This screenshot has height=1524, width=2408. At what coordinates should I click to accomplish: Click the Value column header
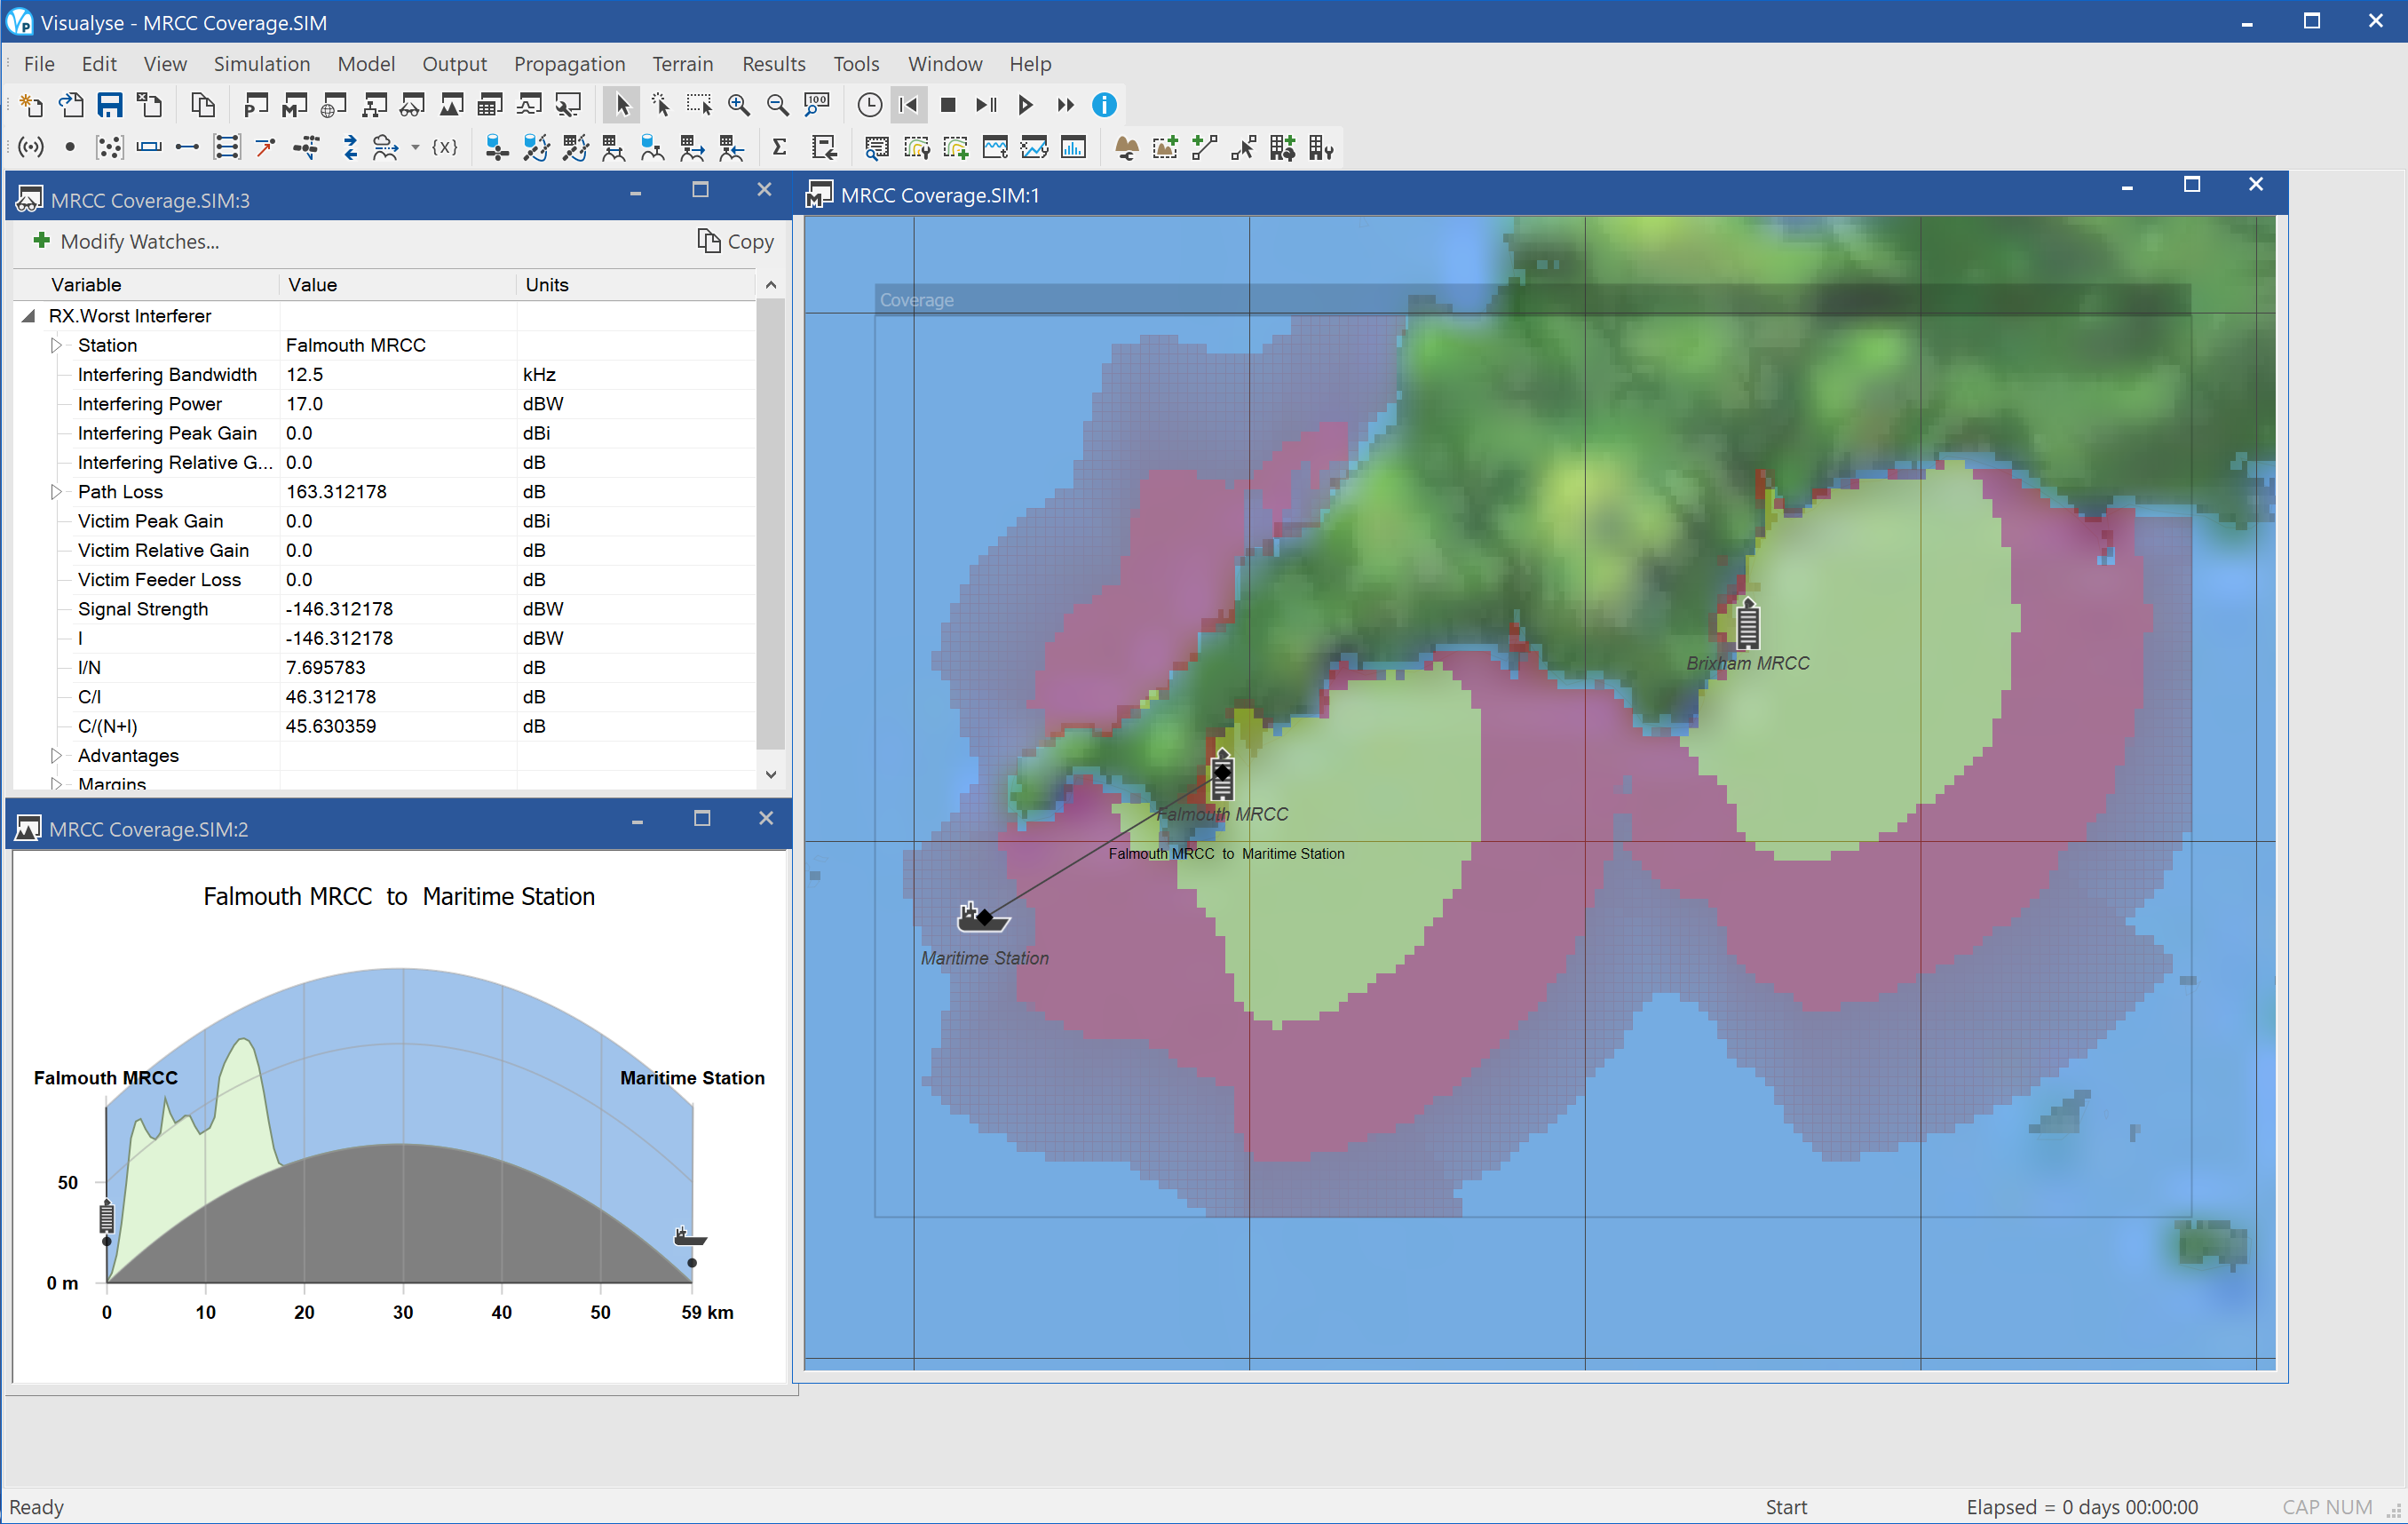pyautogui.click(x=398, y=285)
